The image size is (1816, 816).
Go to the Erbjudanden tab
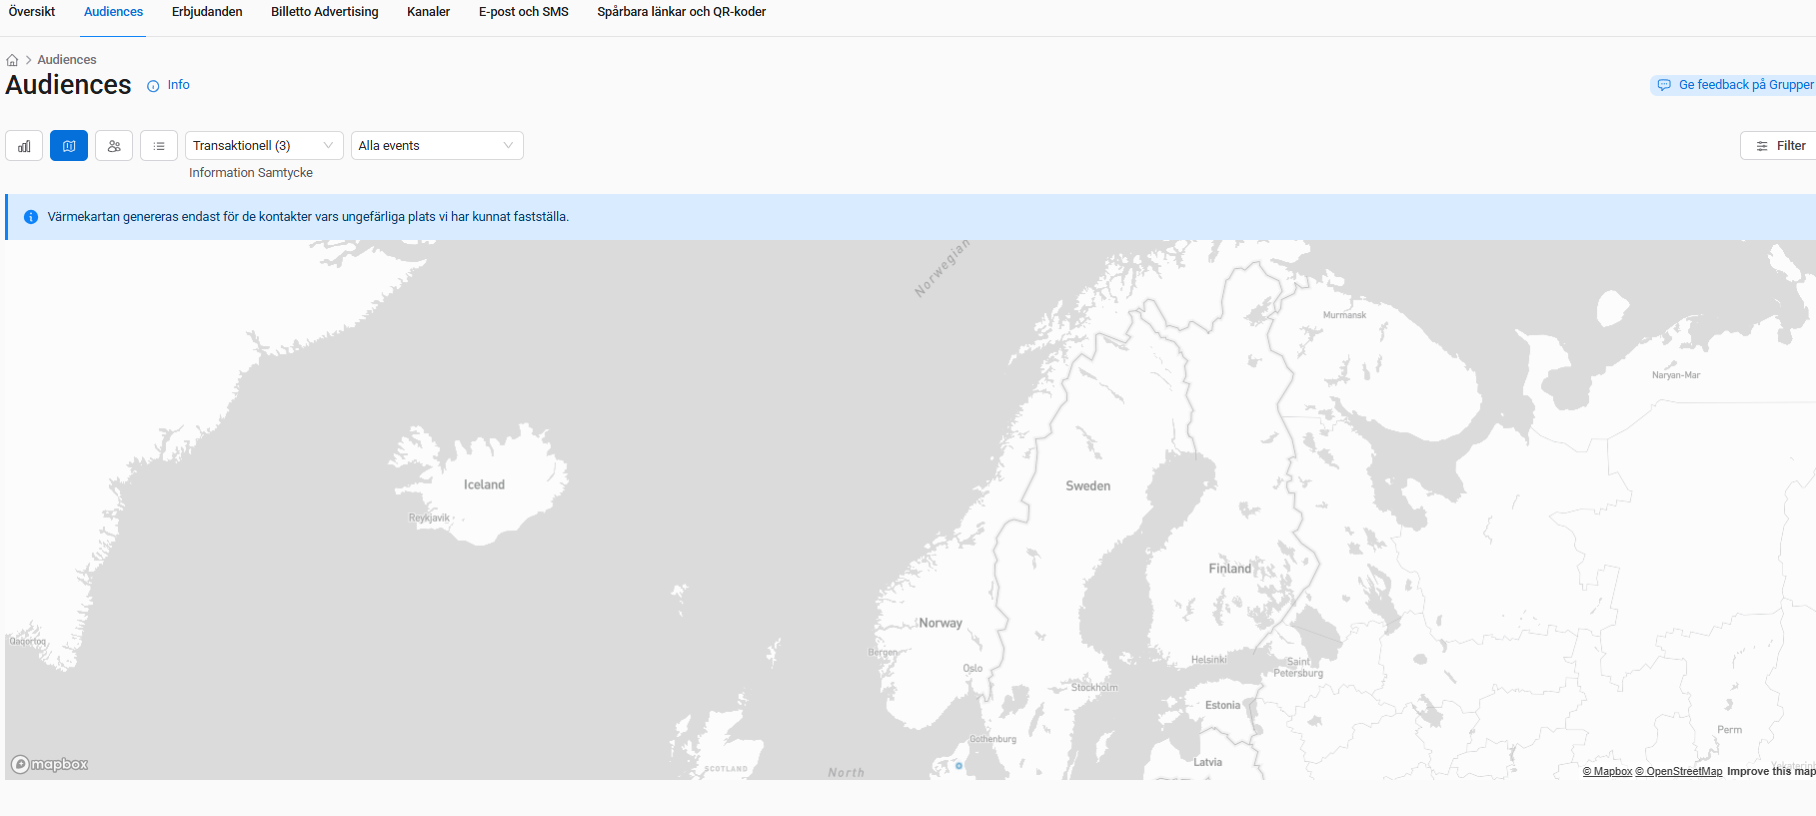(207, 12)
